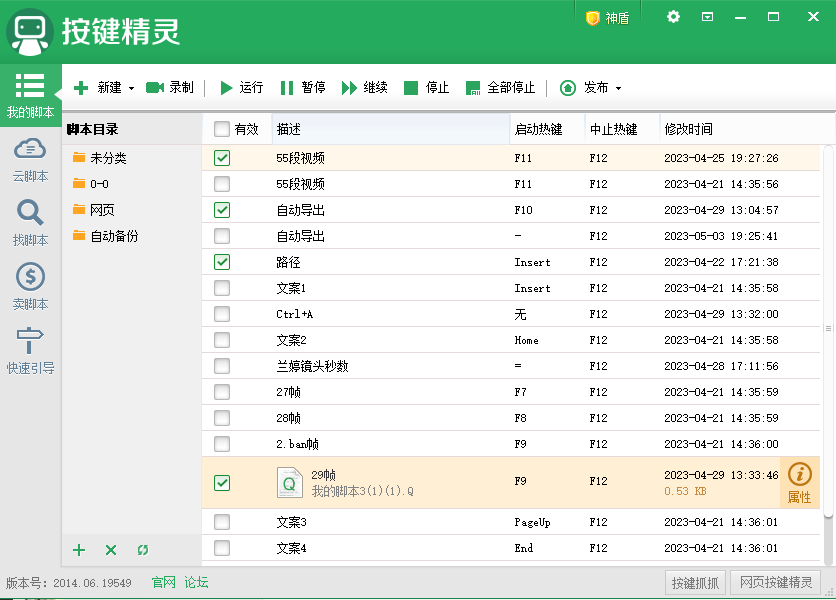Enable the 兰婷镜头秒数 script checkbox

tap(222, 366)
